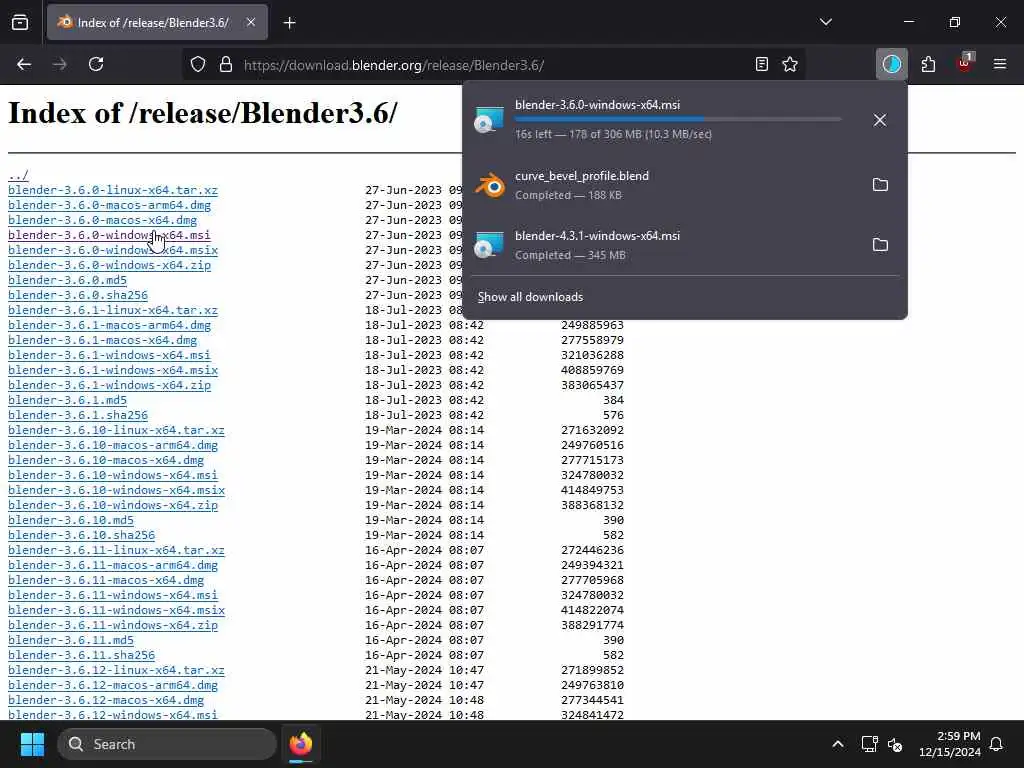Open the notifications bell icon

(x=997, y=744)
